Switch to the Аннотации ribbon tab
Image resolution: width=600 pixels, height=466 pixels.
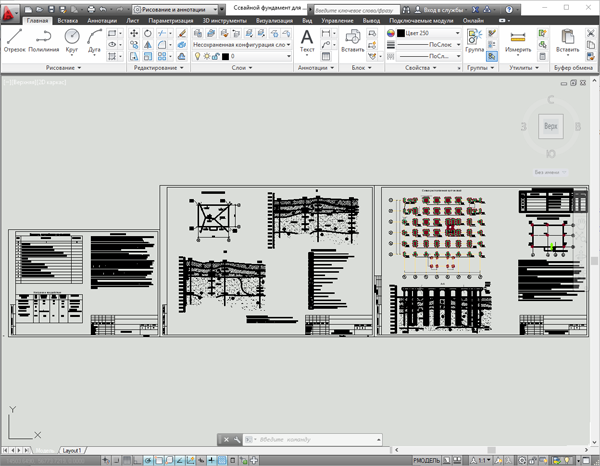102,21
